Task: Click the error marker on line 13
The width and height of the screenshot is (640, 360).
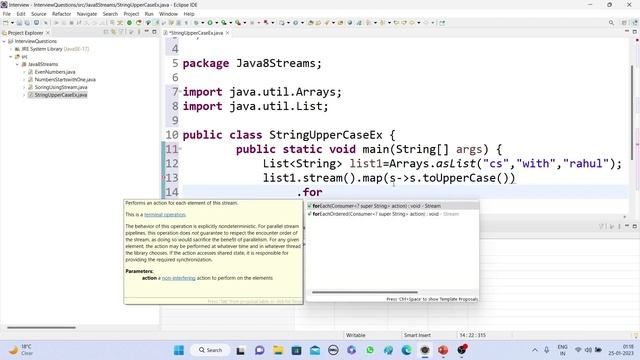Action: point(164,178)
